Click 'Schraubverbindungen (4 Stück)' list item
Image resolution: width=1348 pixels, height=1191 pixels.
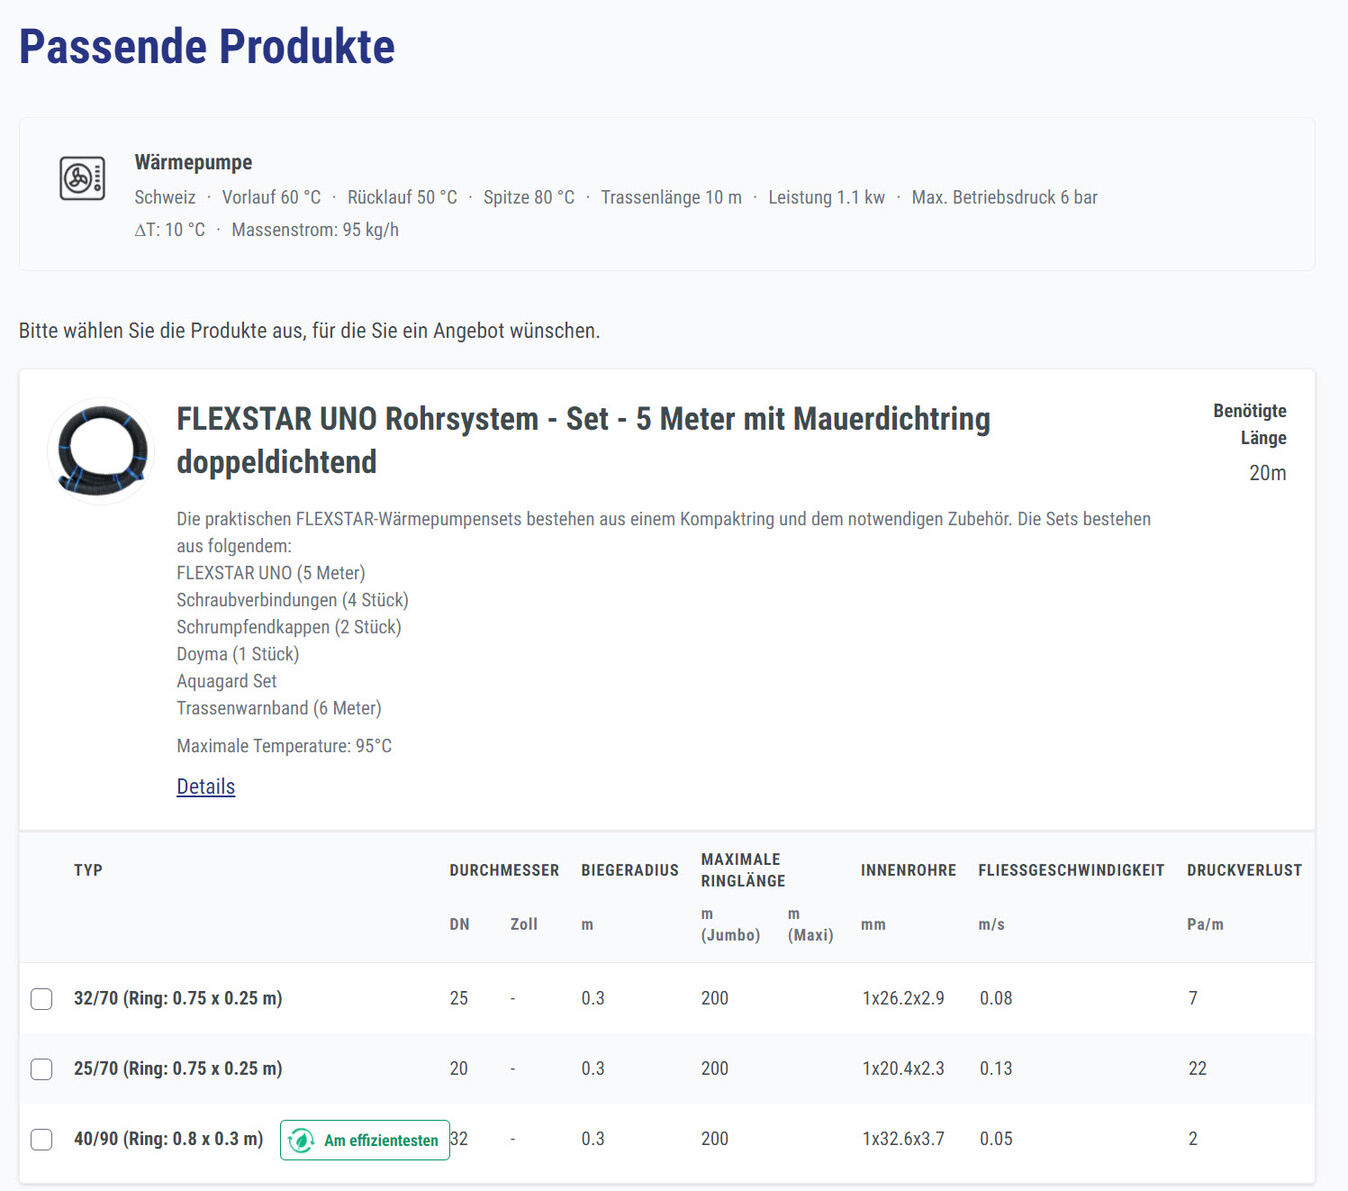click(293, 600)
